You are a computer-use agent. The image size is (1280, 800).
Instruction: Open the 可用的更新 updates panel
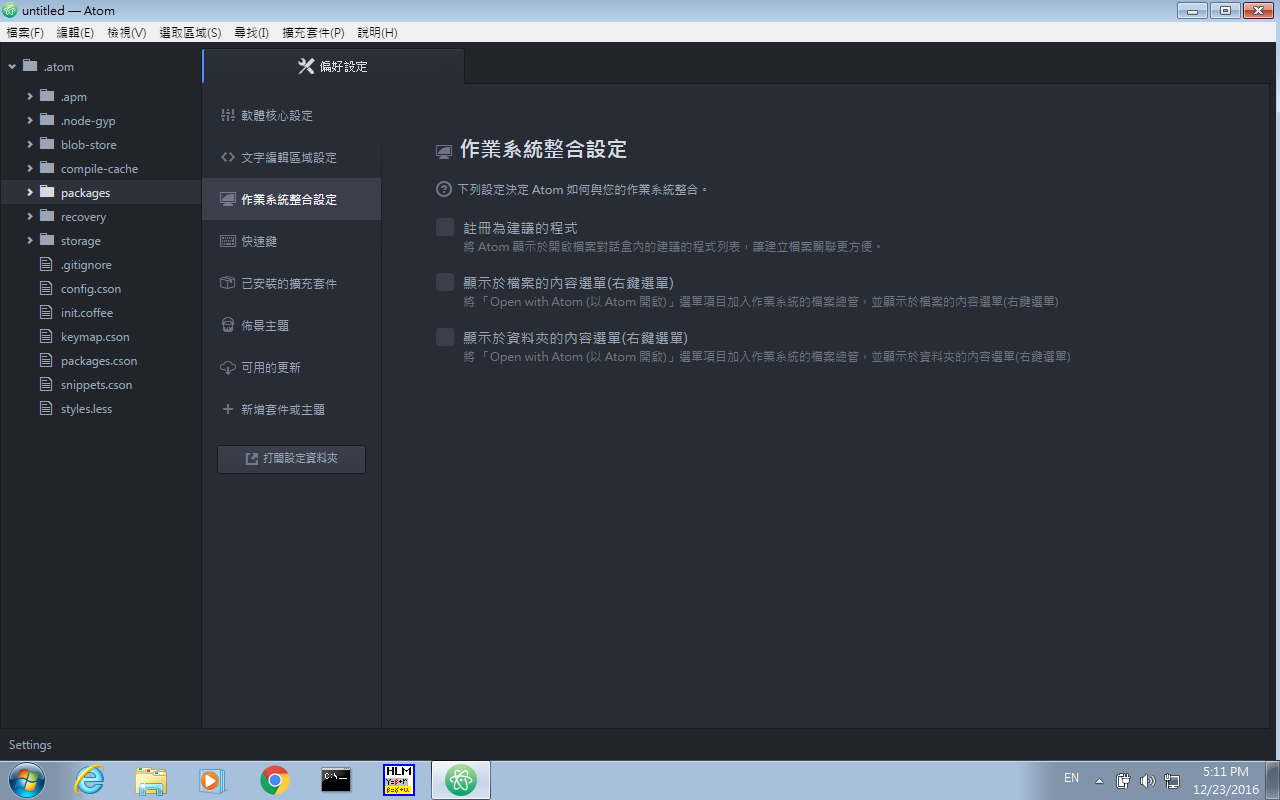tap(291, 368)
